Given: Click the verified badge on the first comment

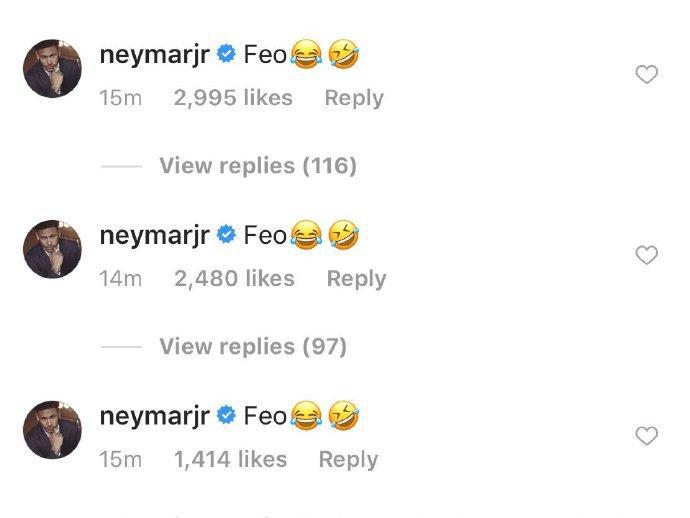Looking at the screenshot, I should click(227, 54).
